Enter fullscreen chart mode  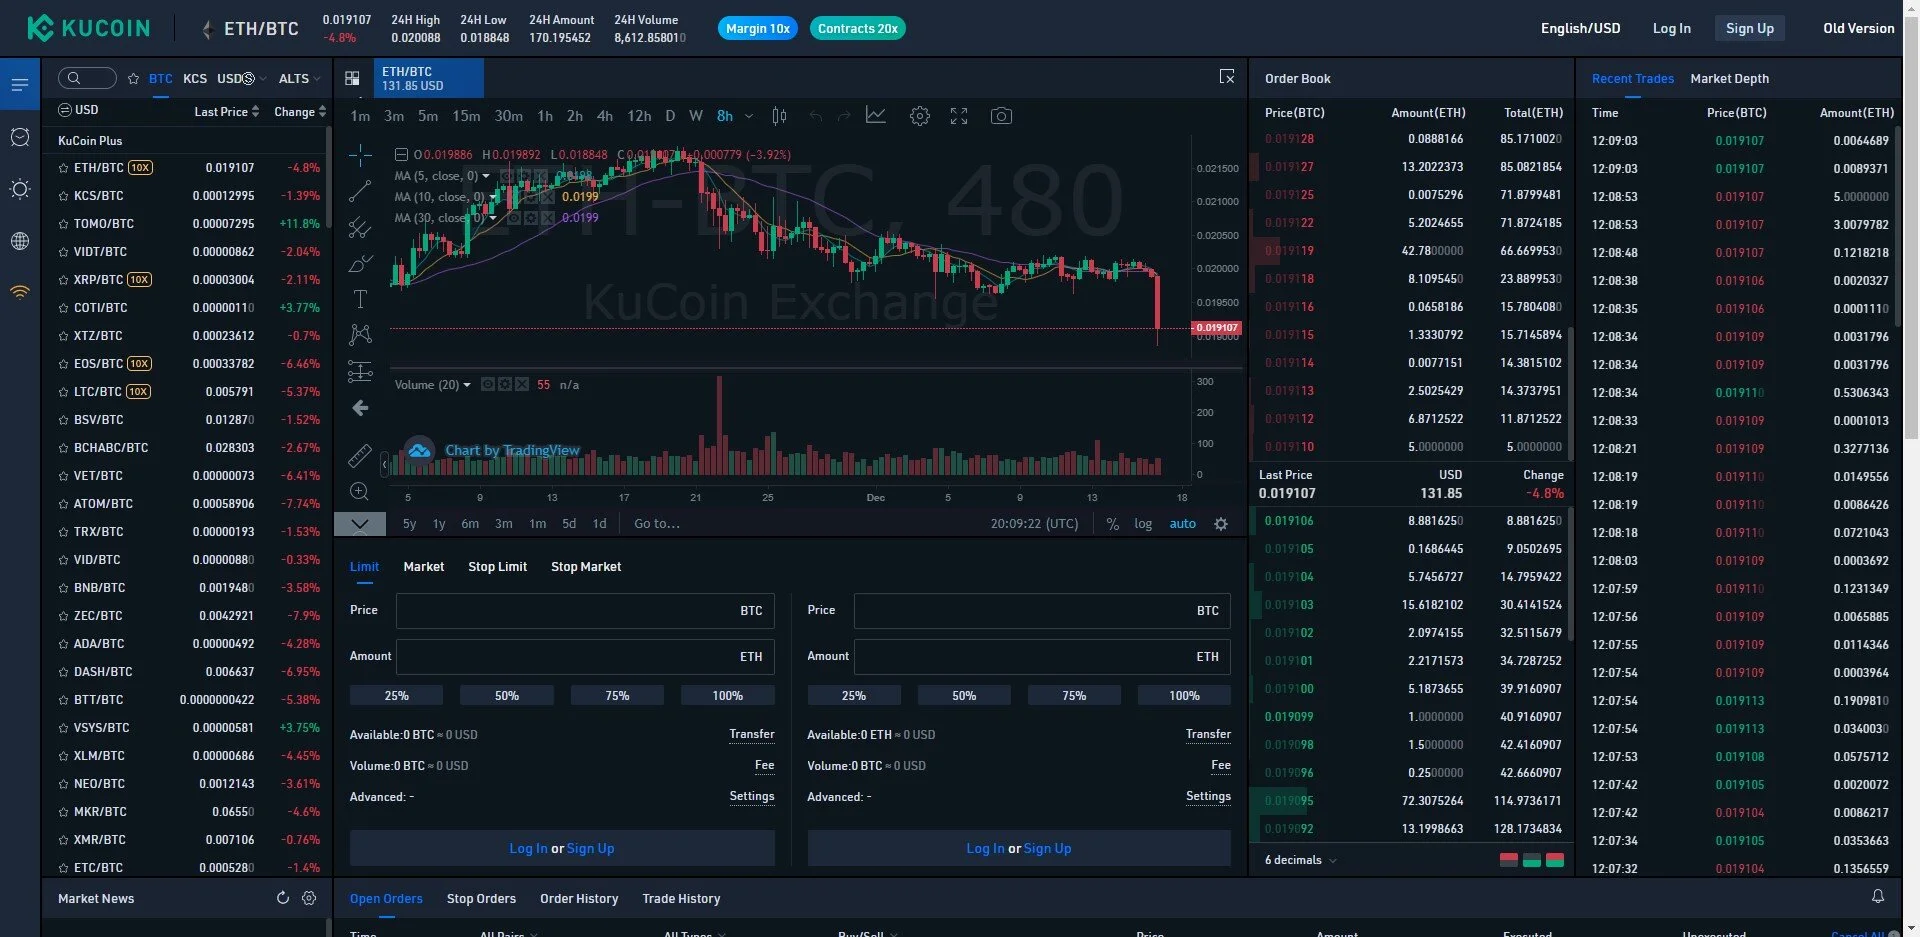(x=959, y=116)
